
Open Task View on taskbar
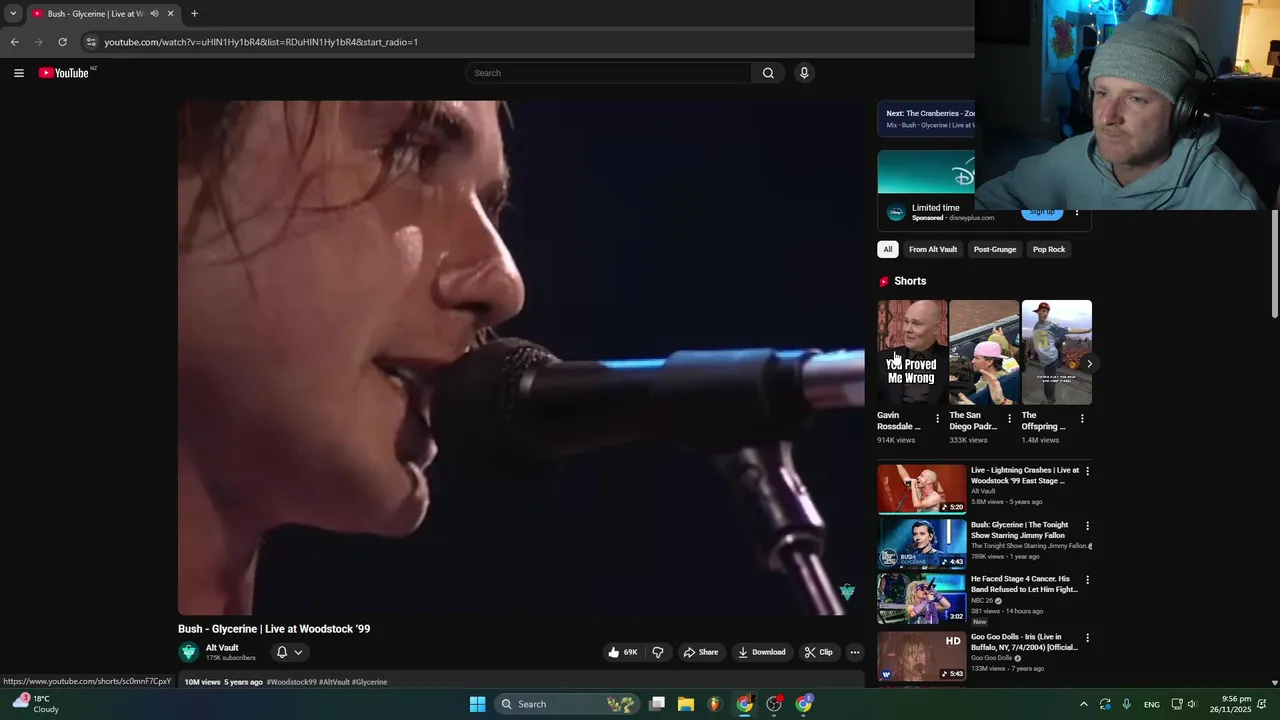click(x=657, y=704)
